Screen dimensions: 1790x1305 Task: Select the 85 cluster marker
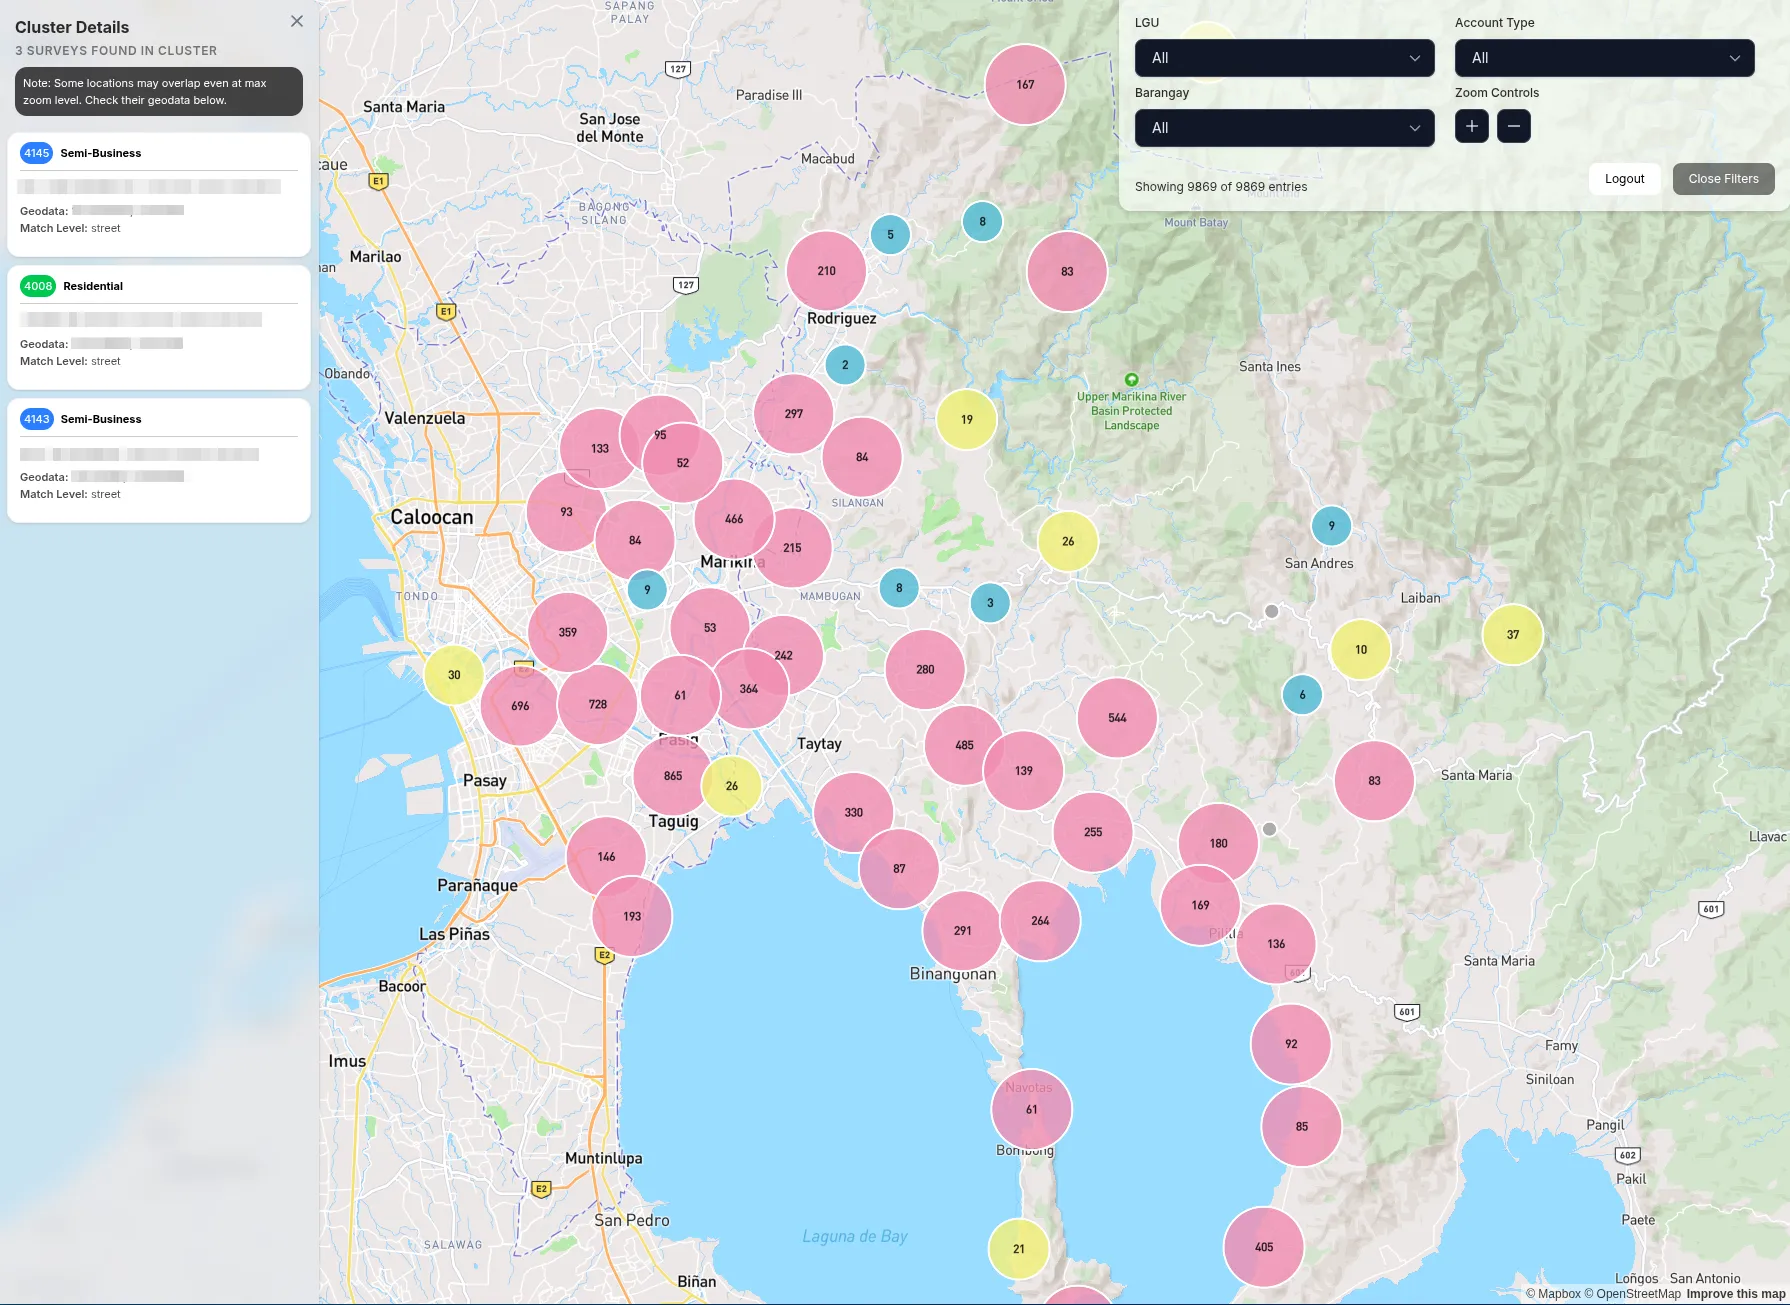1302,1127
